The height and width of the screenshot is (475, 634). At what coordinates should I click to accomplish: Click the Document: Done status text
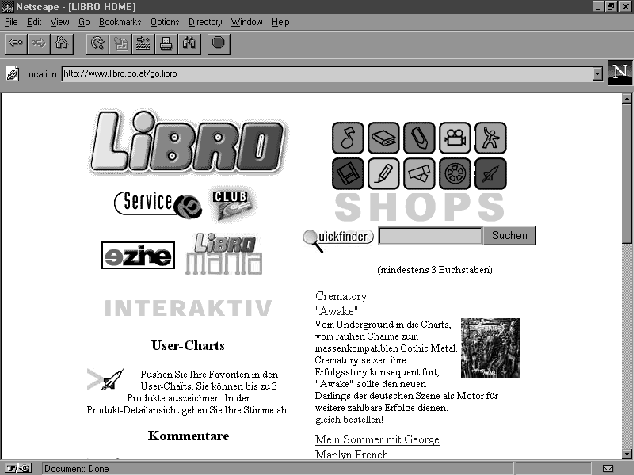pyautogui.click(x=77, y=469)
